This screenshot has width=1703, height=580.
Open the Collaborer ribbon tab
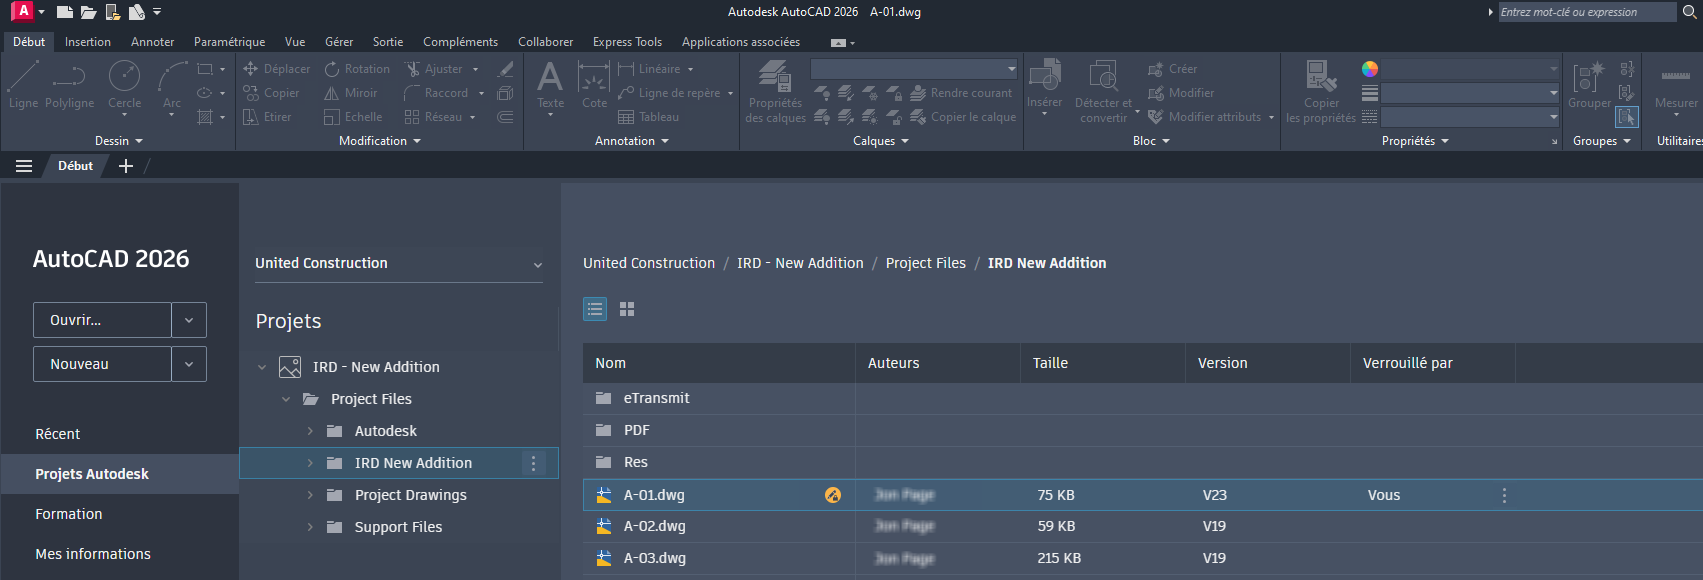pos(545,42)
